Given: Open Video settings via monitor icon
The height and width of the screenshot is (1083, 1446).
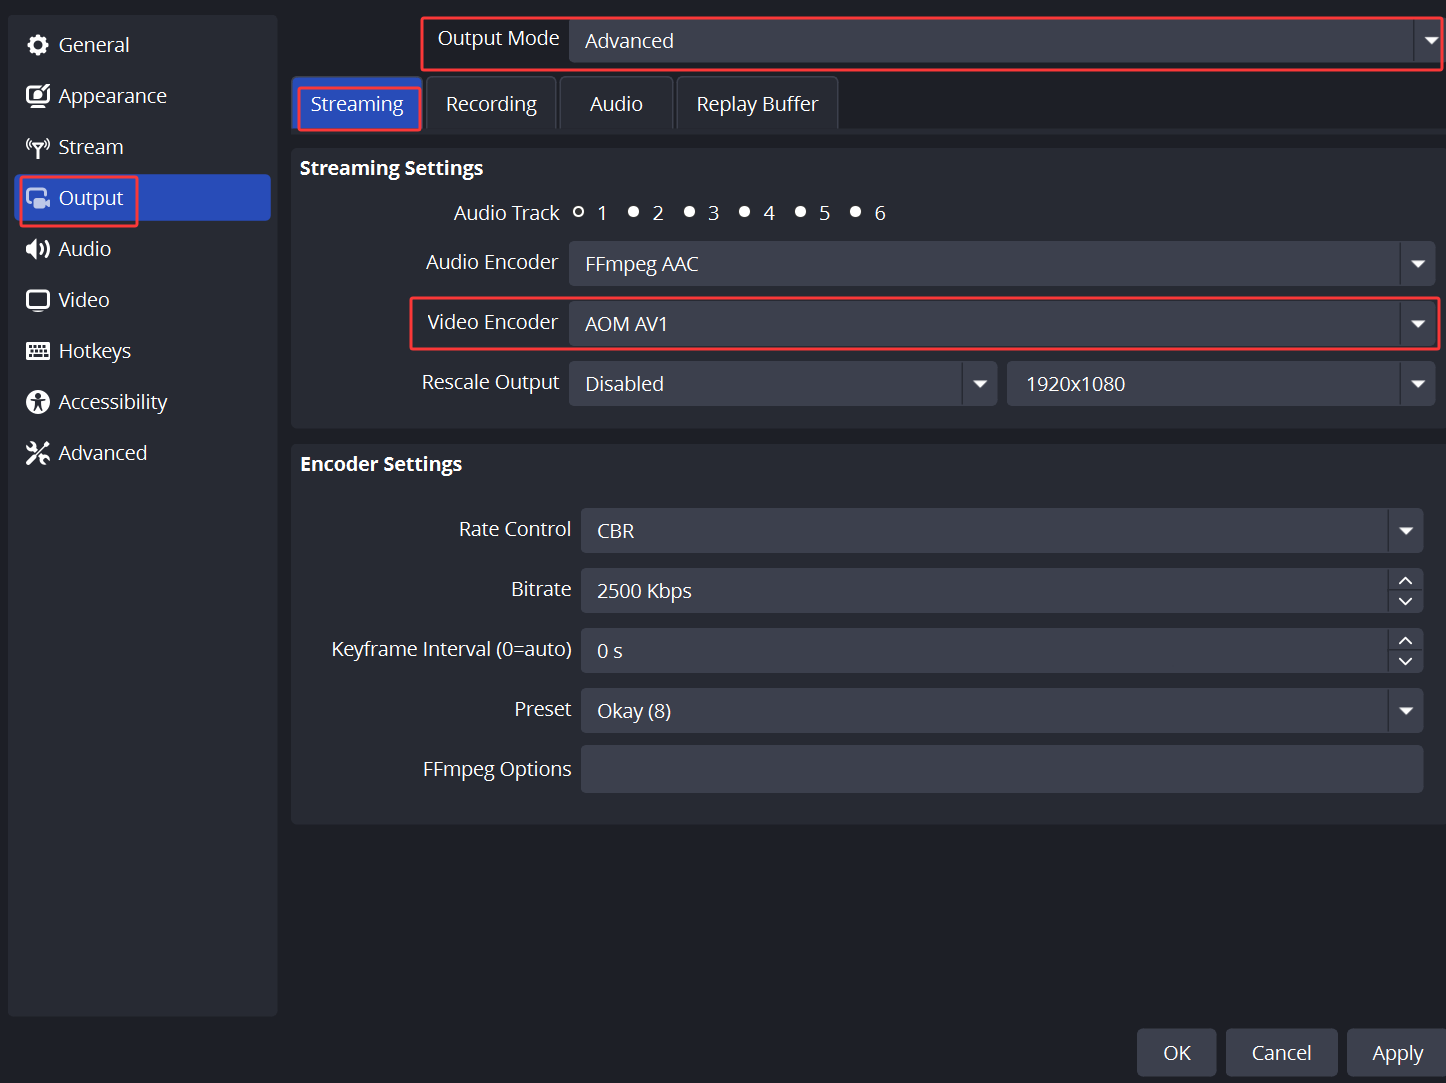Looking at the screenshot, I should point(38,300).
